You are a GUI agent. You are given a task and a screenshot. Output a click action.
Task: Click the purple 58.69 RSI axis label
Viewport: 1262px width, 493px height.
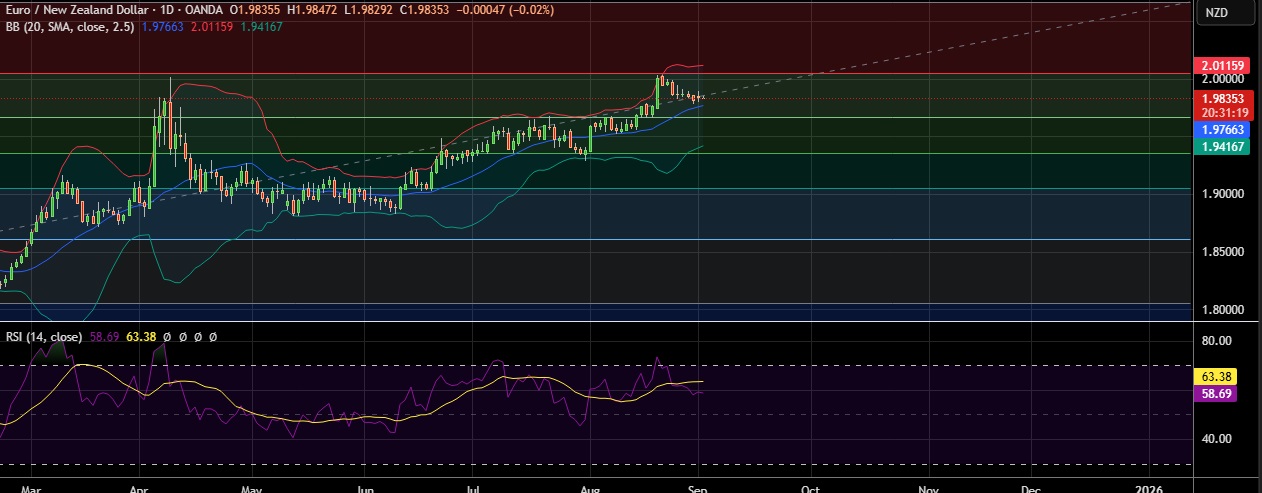1216,394
